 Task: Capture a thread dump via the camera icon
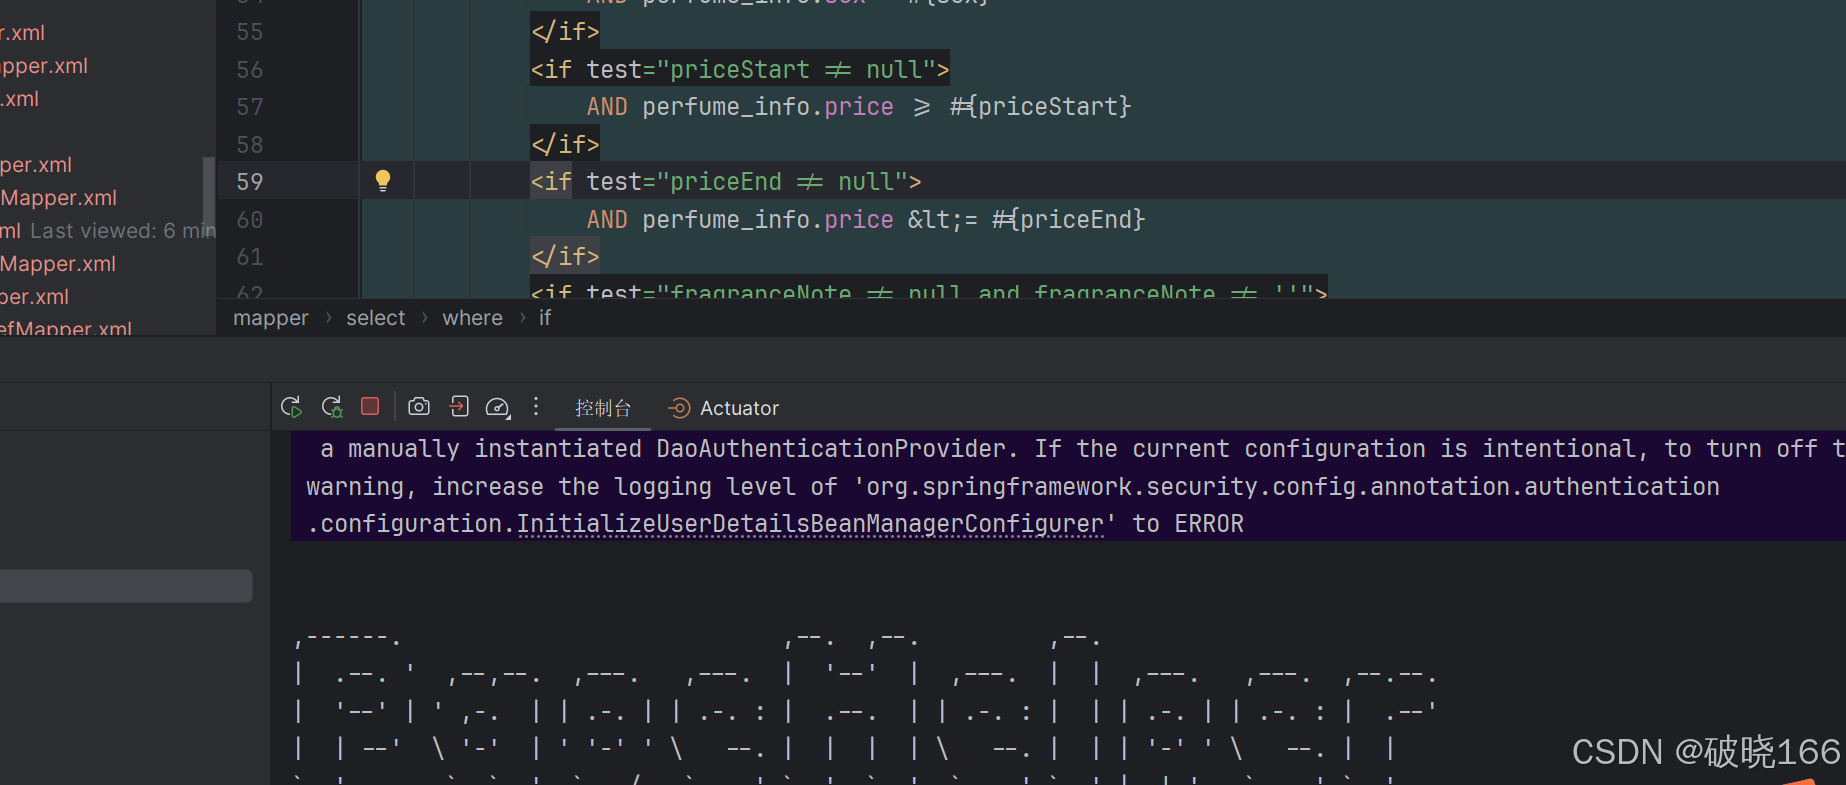[x=419, y=406]
